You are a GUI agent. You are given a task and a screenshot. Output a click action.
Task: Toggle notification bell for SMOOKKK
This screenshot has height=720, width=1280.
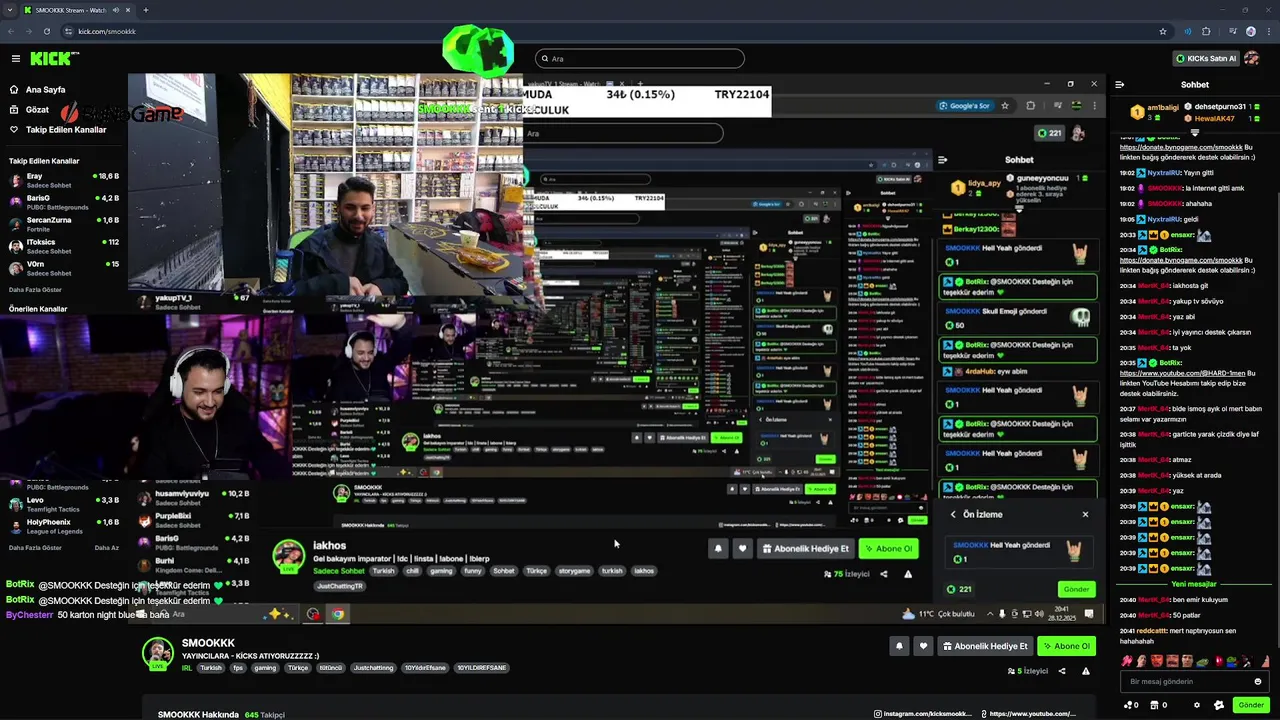pyautogui.click(x=899, y=646)
